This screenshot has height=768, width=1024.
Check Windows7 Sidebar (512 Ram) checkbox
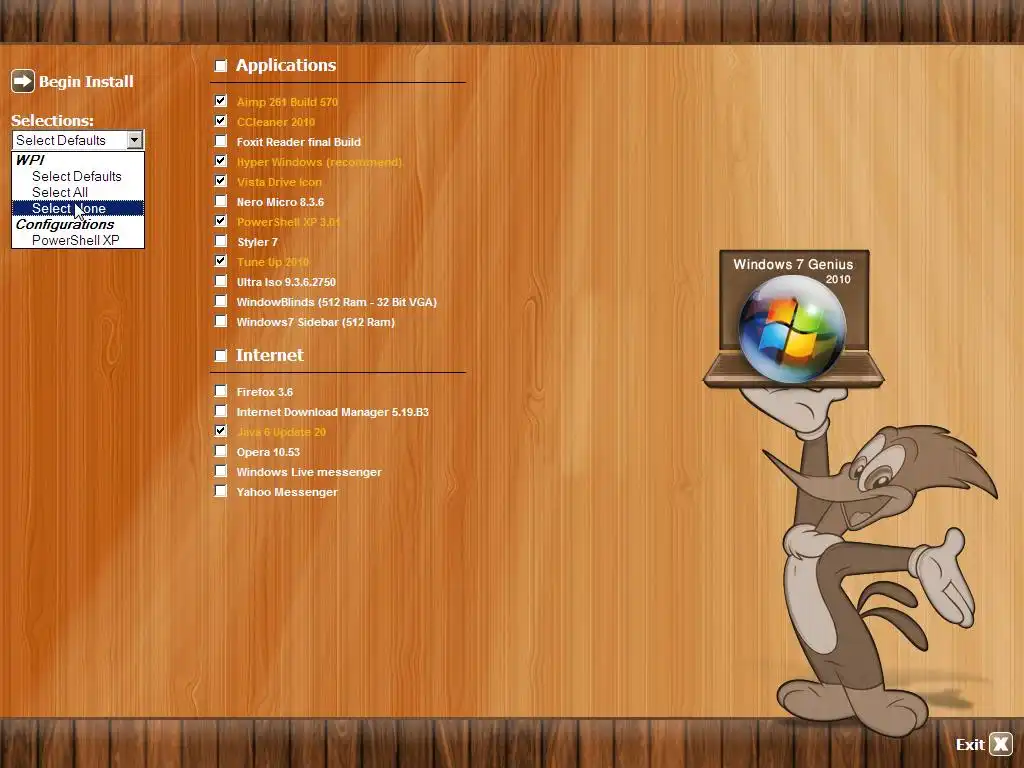(x=221, y=321)
